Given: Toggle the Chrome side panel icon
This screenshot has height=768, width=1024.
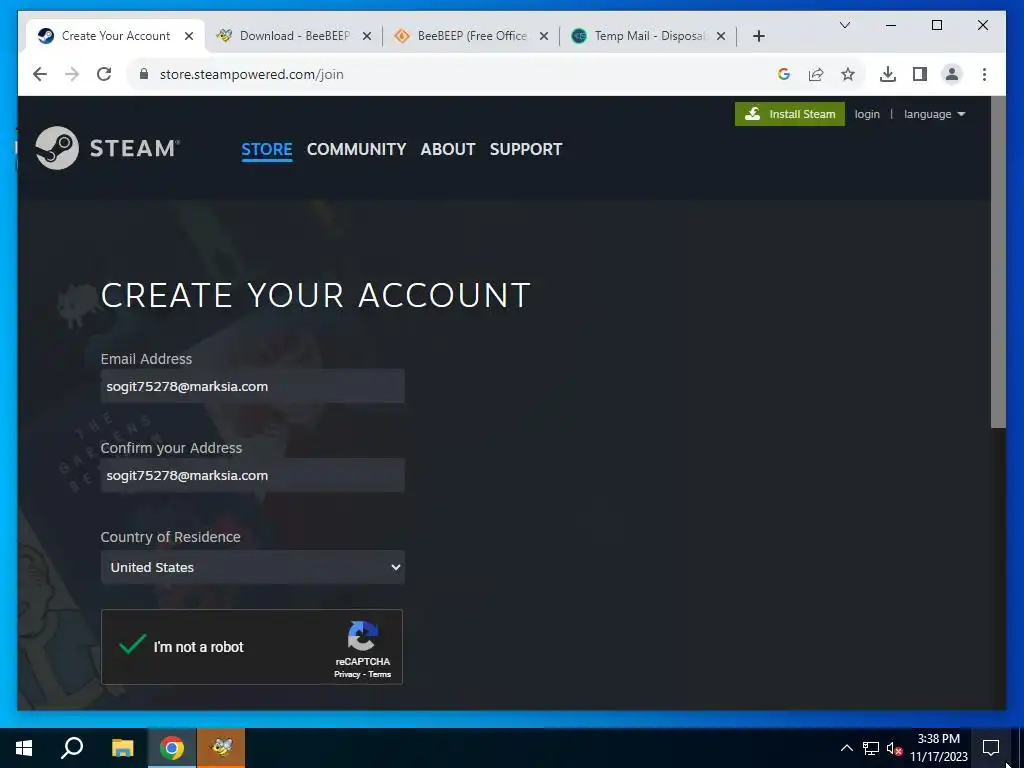Looking at the screenshot, I should pyautogui.click(x=920, y=74).
